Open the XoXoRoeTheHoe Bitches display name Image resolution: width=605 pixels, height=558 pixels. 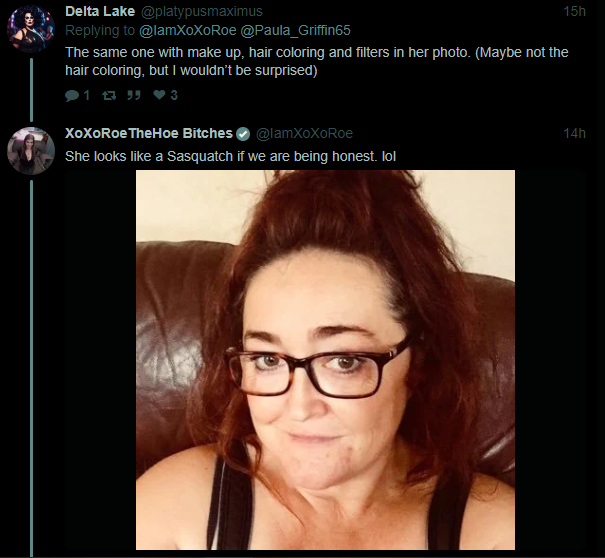click(149, 133)
